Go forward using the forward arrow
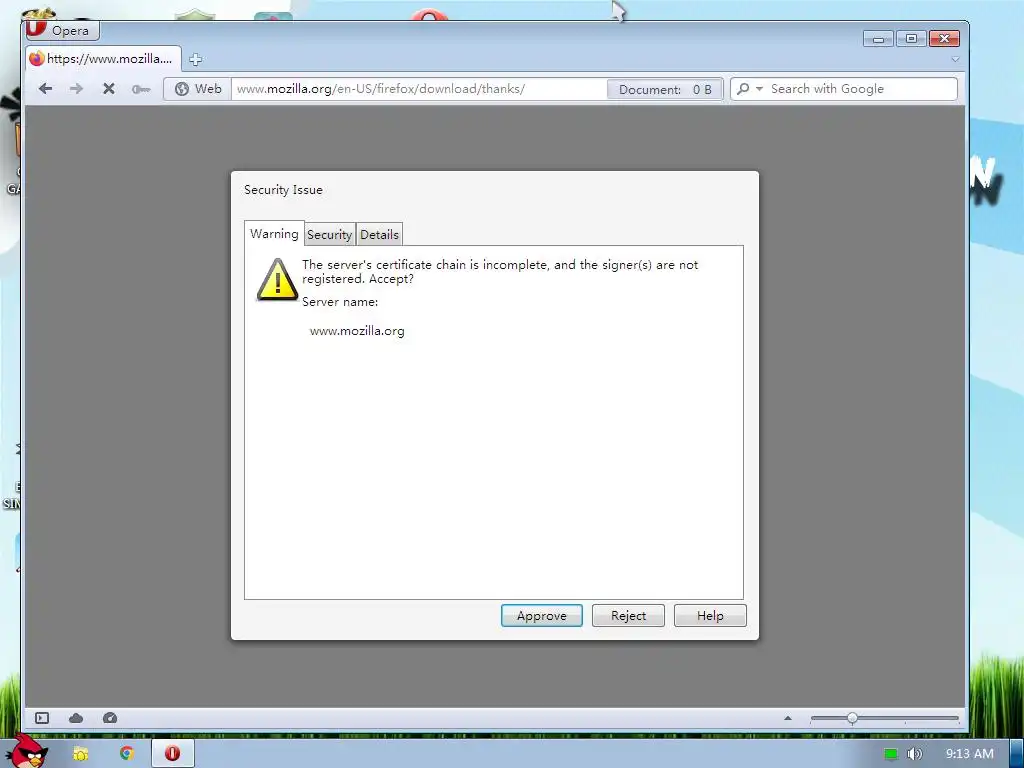 tap(76, 89)
